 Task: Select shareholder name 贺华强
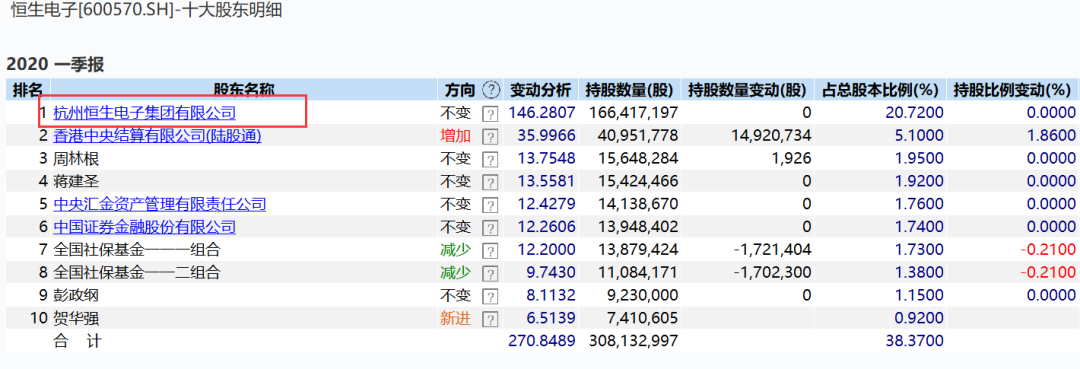pyautogui.click(x=76, y=319)
